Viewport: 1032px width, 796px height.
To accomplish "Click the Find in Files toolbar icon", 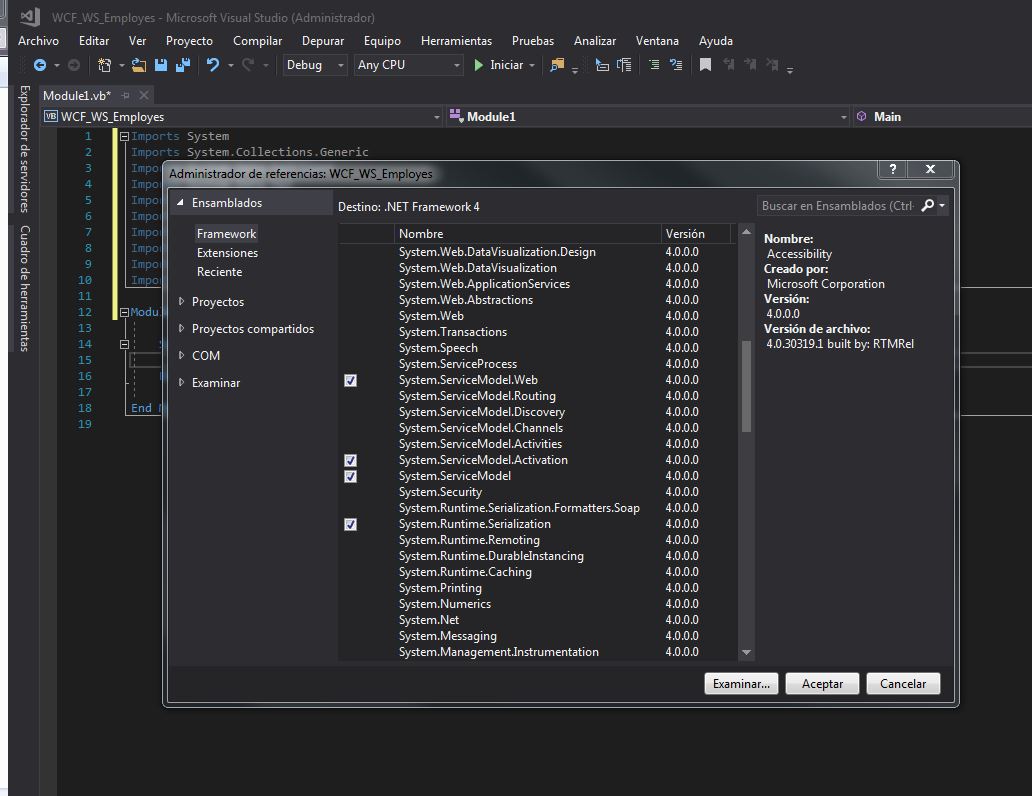I will pos(557,65).
